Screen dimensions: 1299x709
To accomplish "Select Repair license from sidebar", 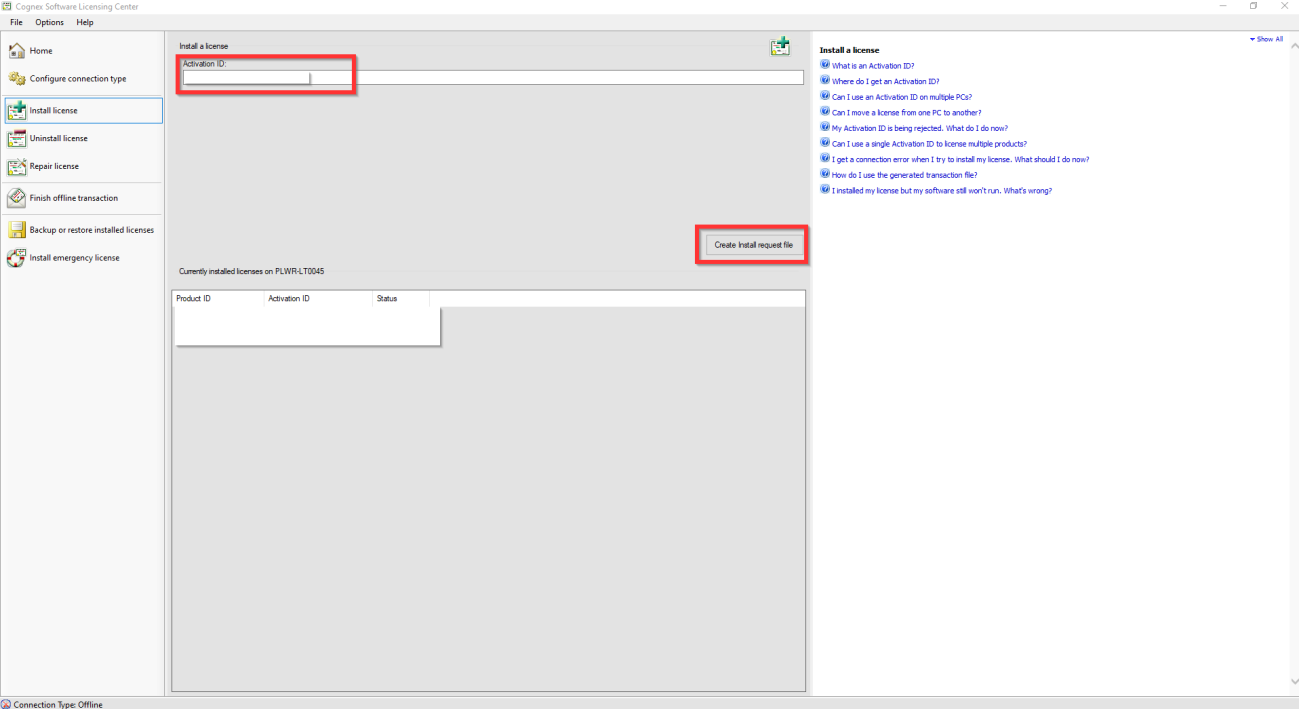I will click(x=55, y=166).
